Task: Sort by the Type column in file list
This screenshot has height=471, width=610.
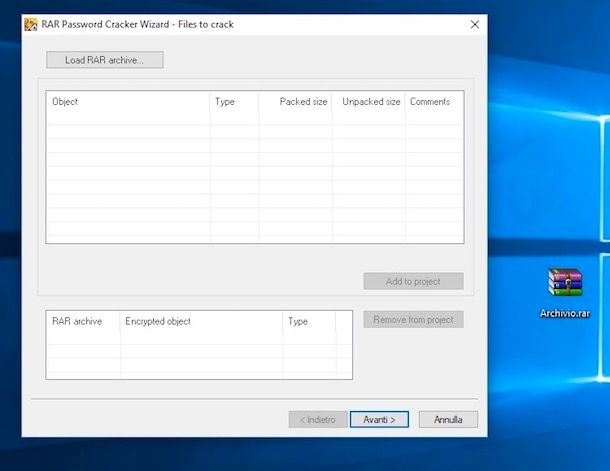Action: [234, 102]
